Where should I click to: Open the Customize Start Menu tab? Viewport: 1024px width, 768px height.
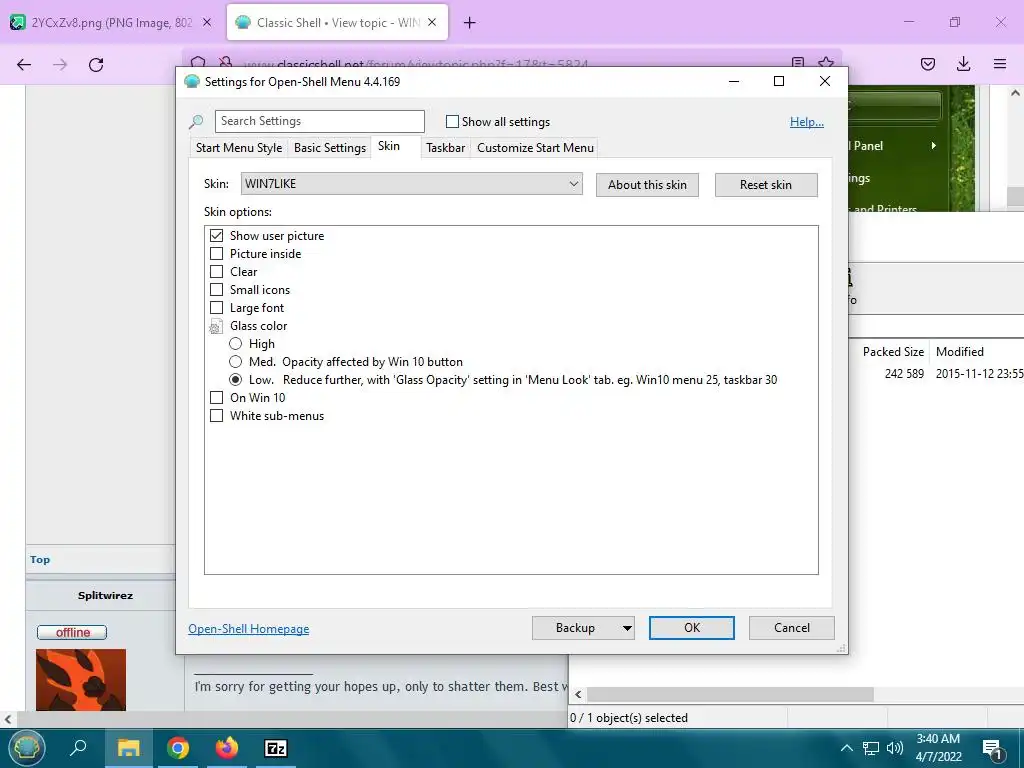[x=536, y=148]
